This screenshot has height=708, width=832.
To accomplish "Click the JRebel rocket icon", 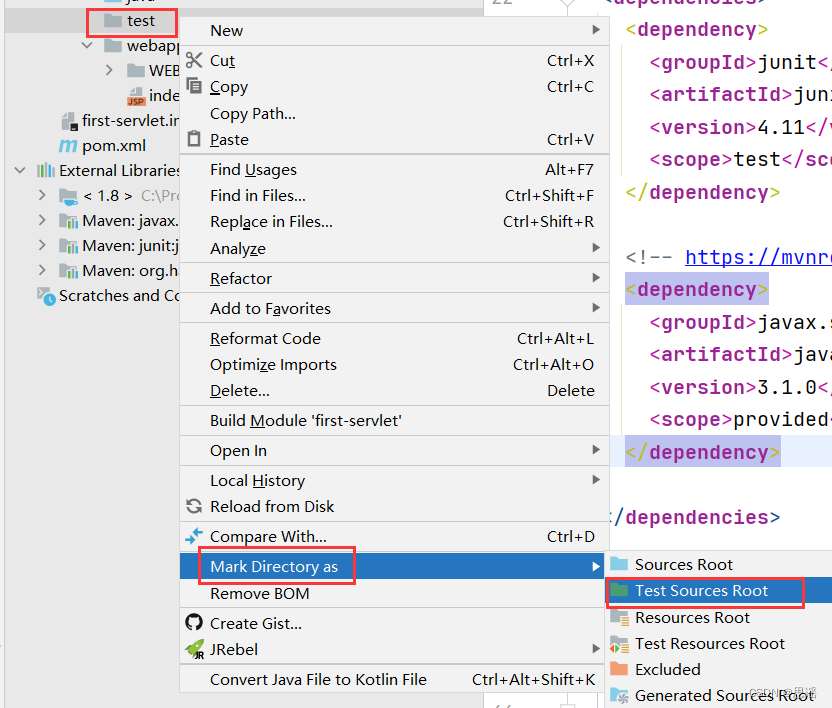I will 195,649.
